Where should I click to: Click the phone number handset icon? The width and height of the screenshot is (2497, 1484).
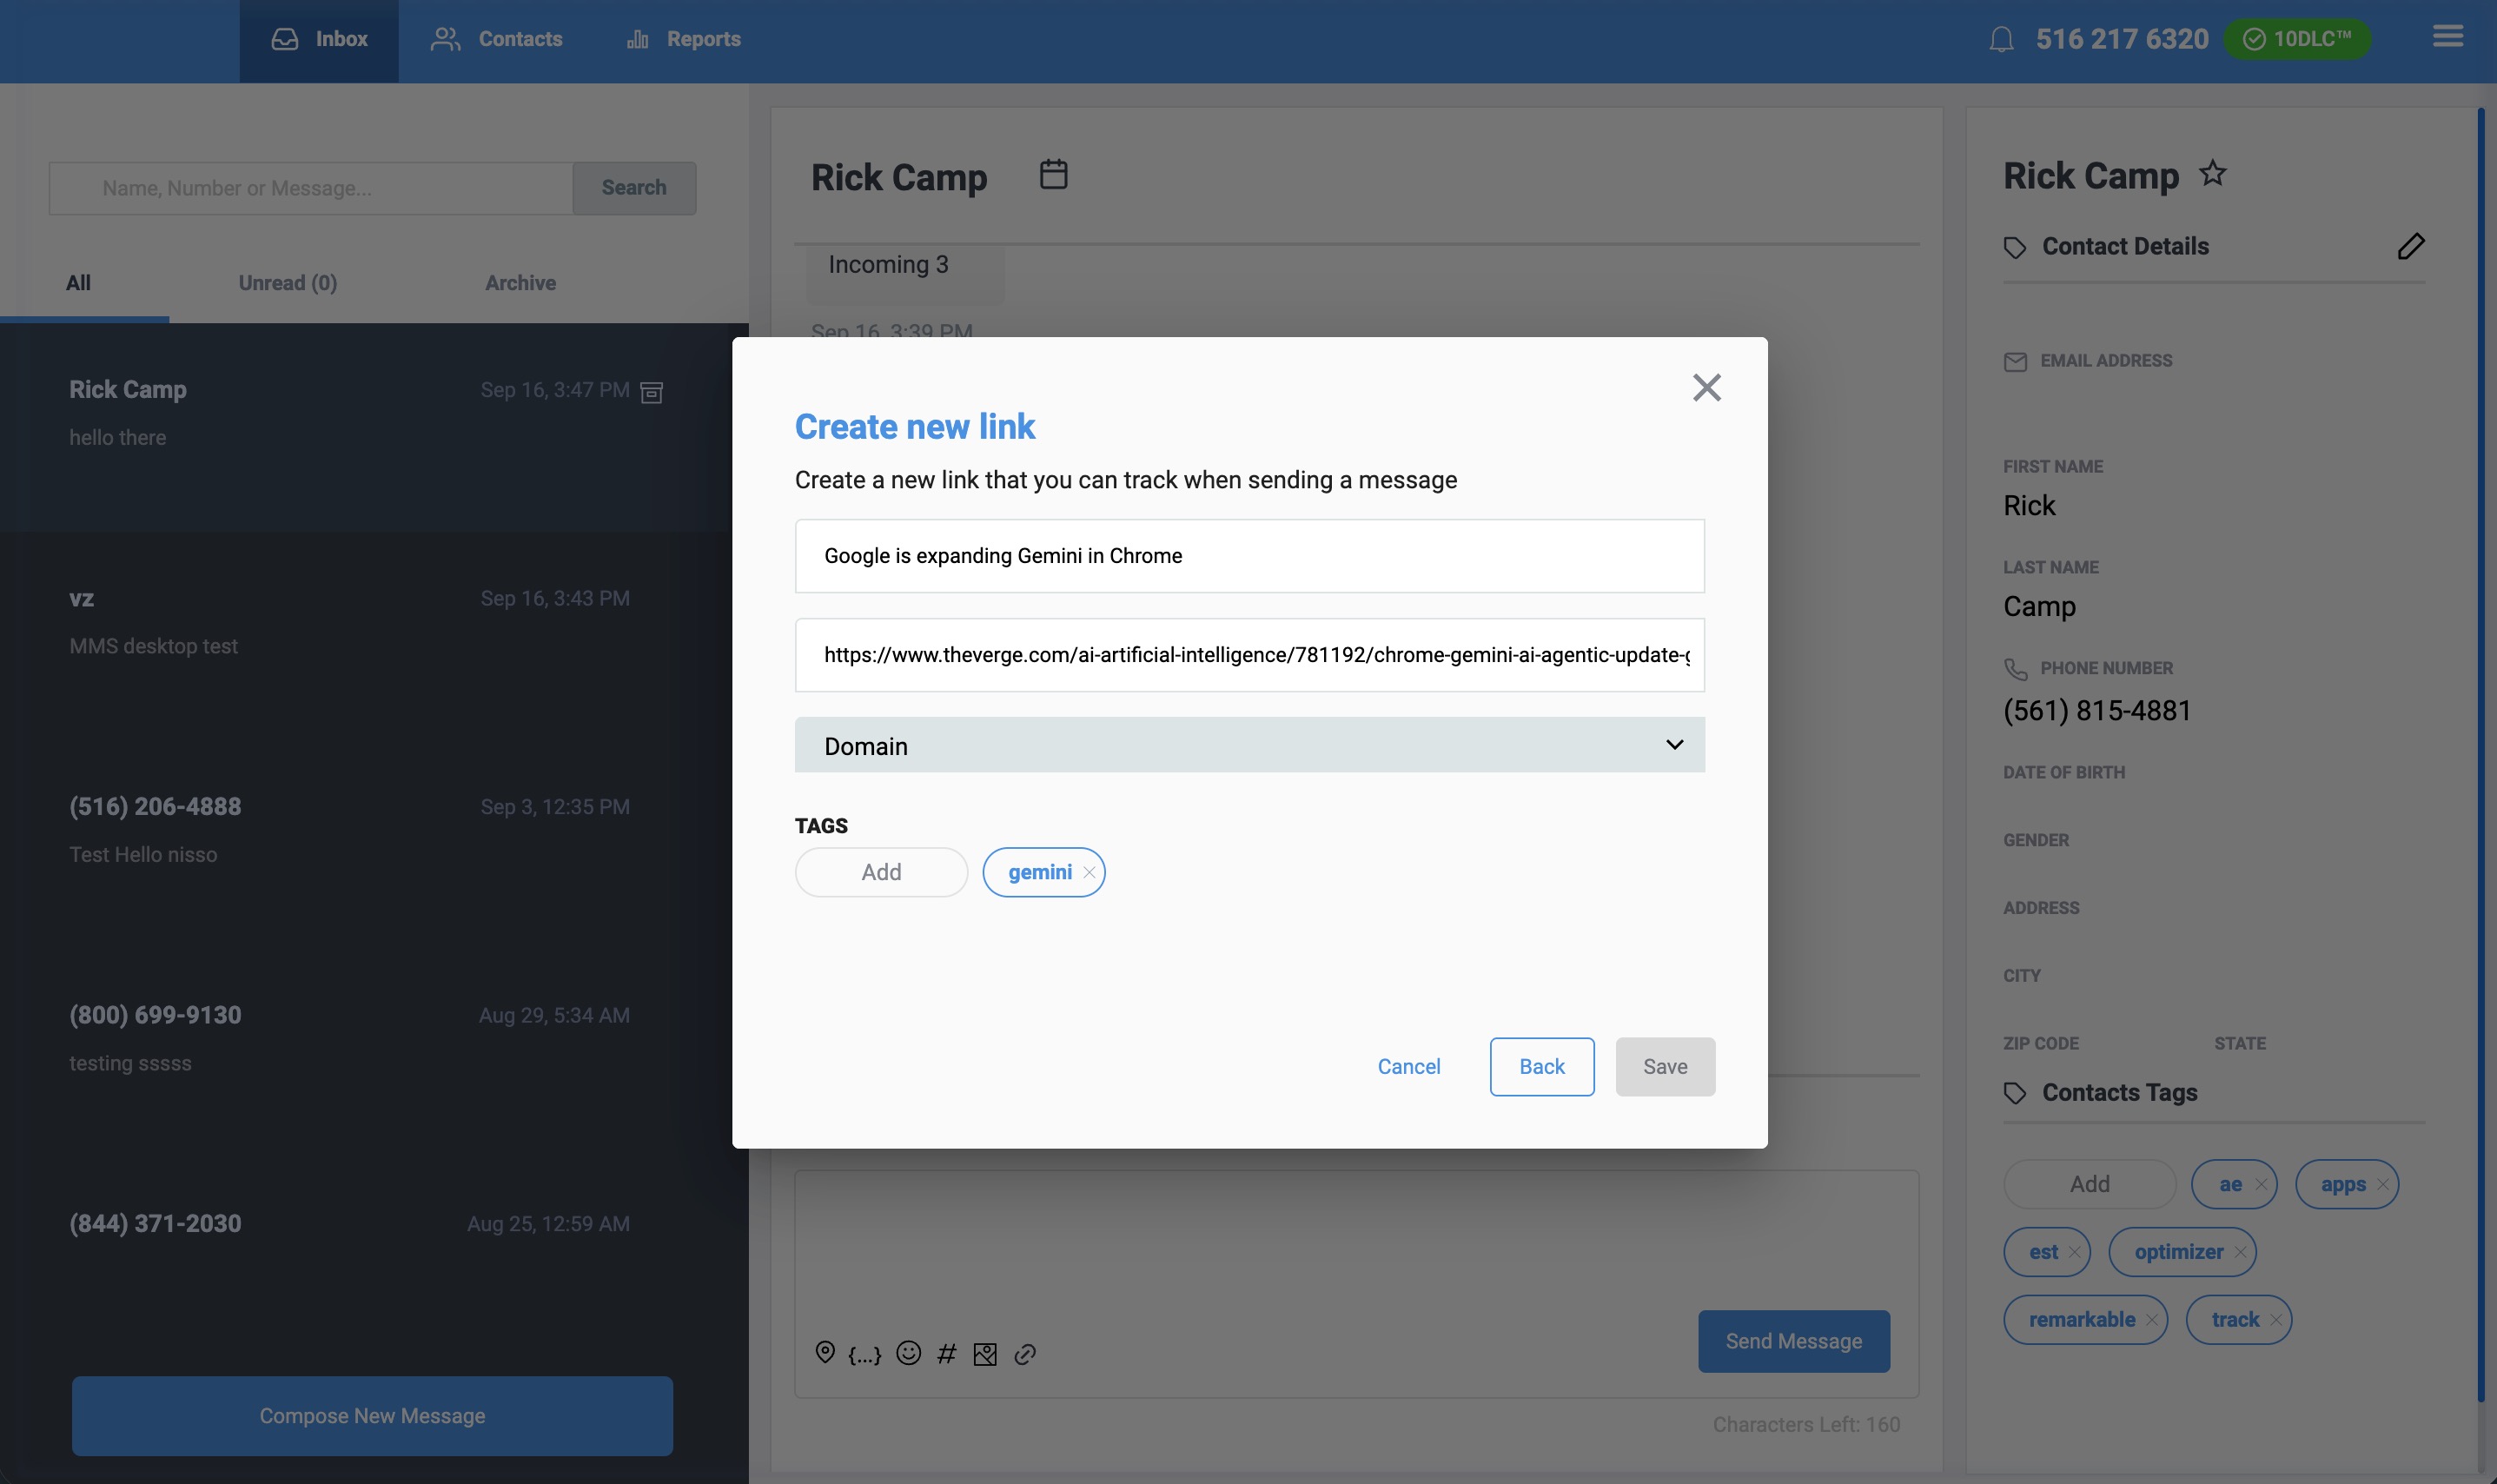pos(2015,669)
